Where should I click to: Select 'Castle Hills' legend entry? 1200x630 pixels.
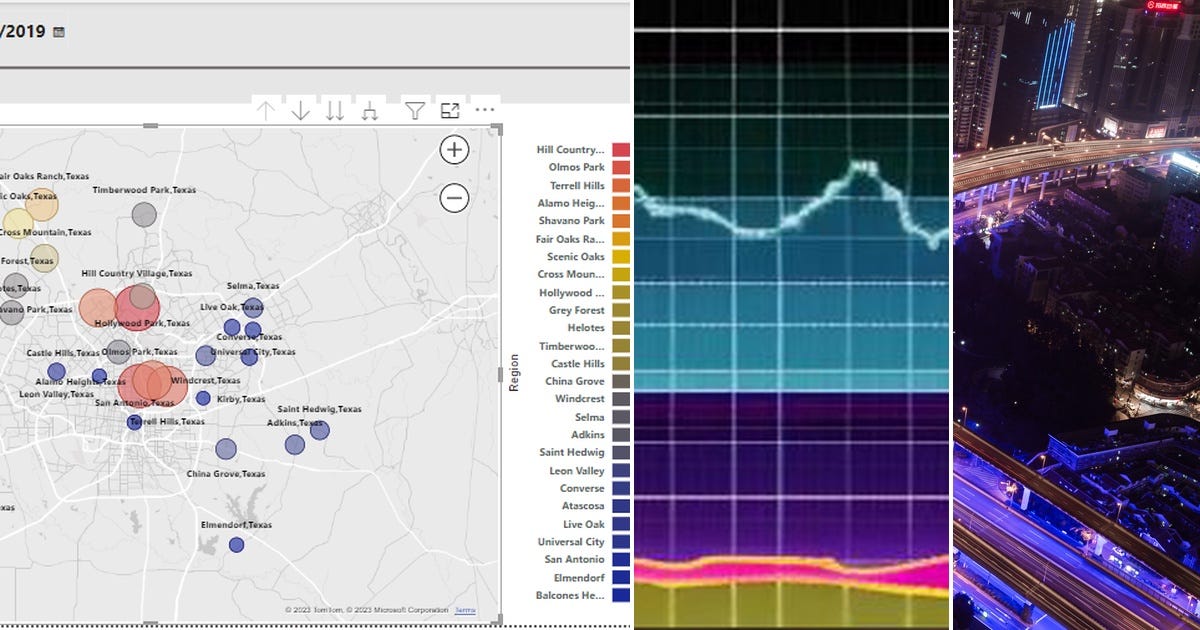[x=578, y=364]
